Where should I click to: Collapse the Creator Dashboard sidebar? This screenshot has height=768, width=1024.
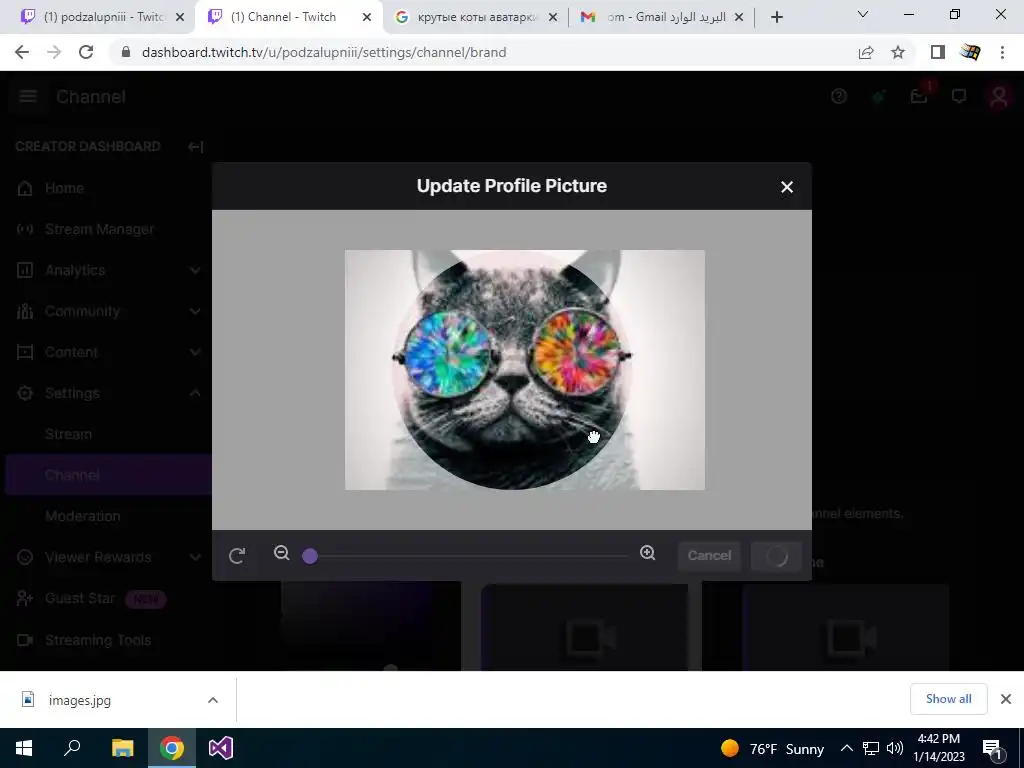pos(195,146)
